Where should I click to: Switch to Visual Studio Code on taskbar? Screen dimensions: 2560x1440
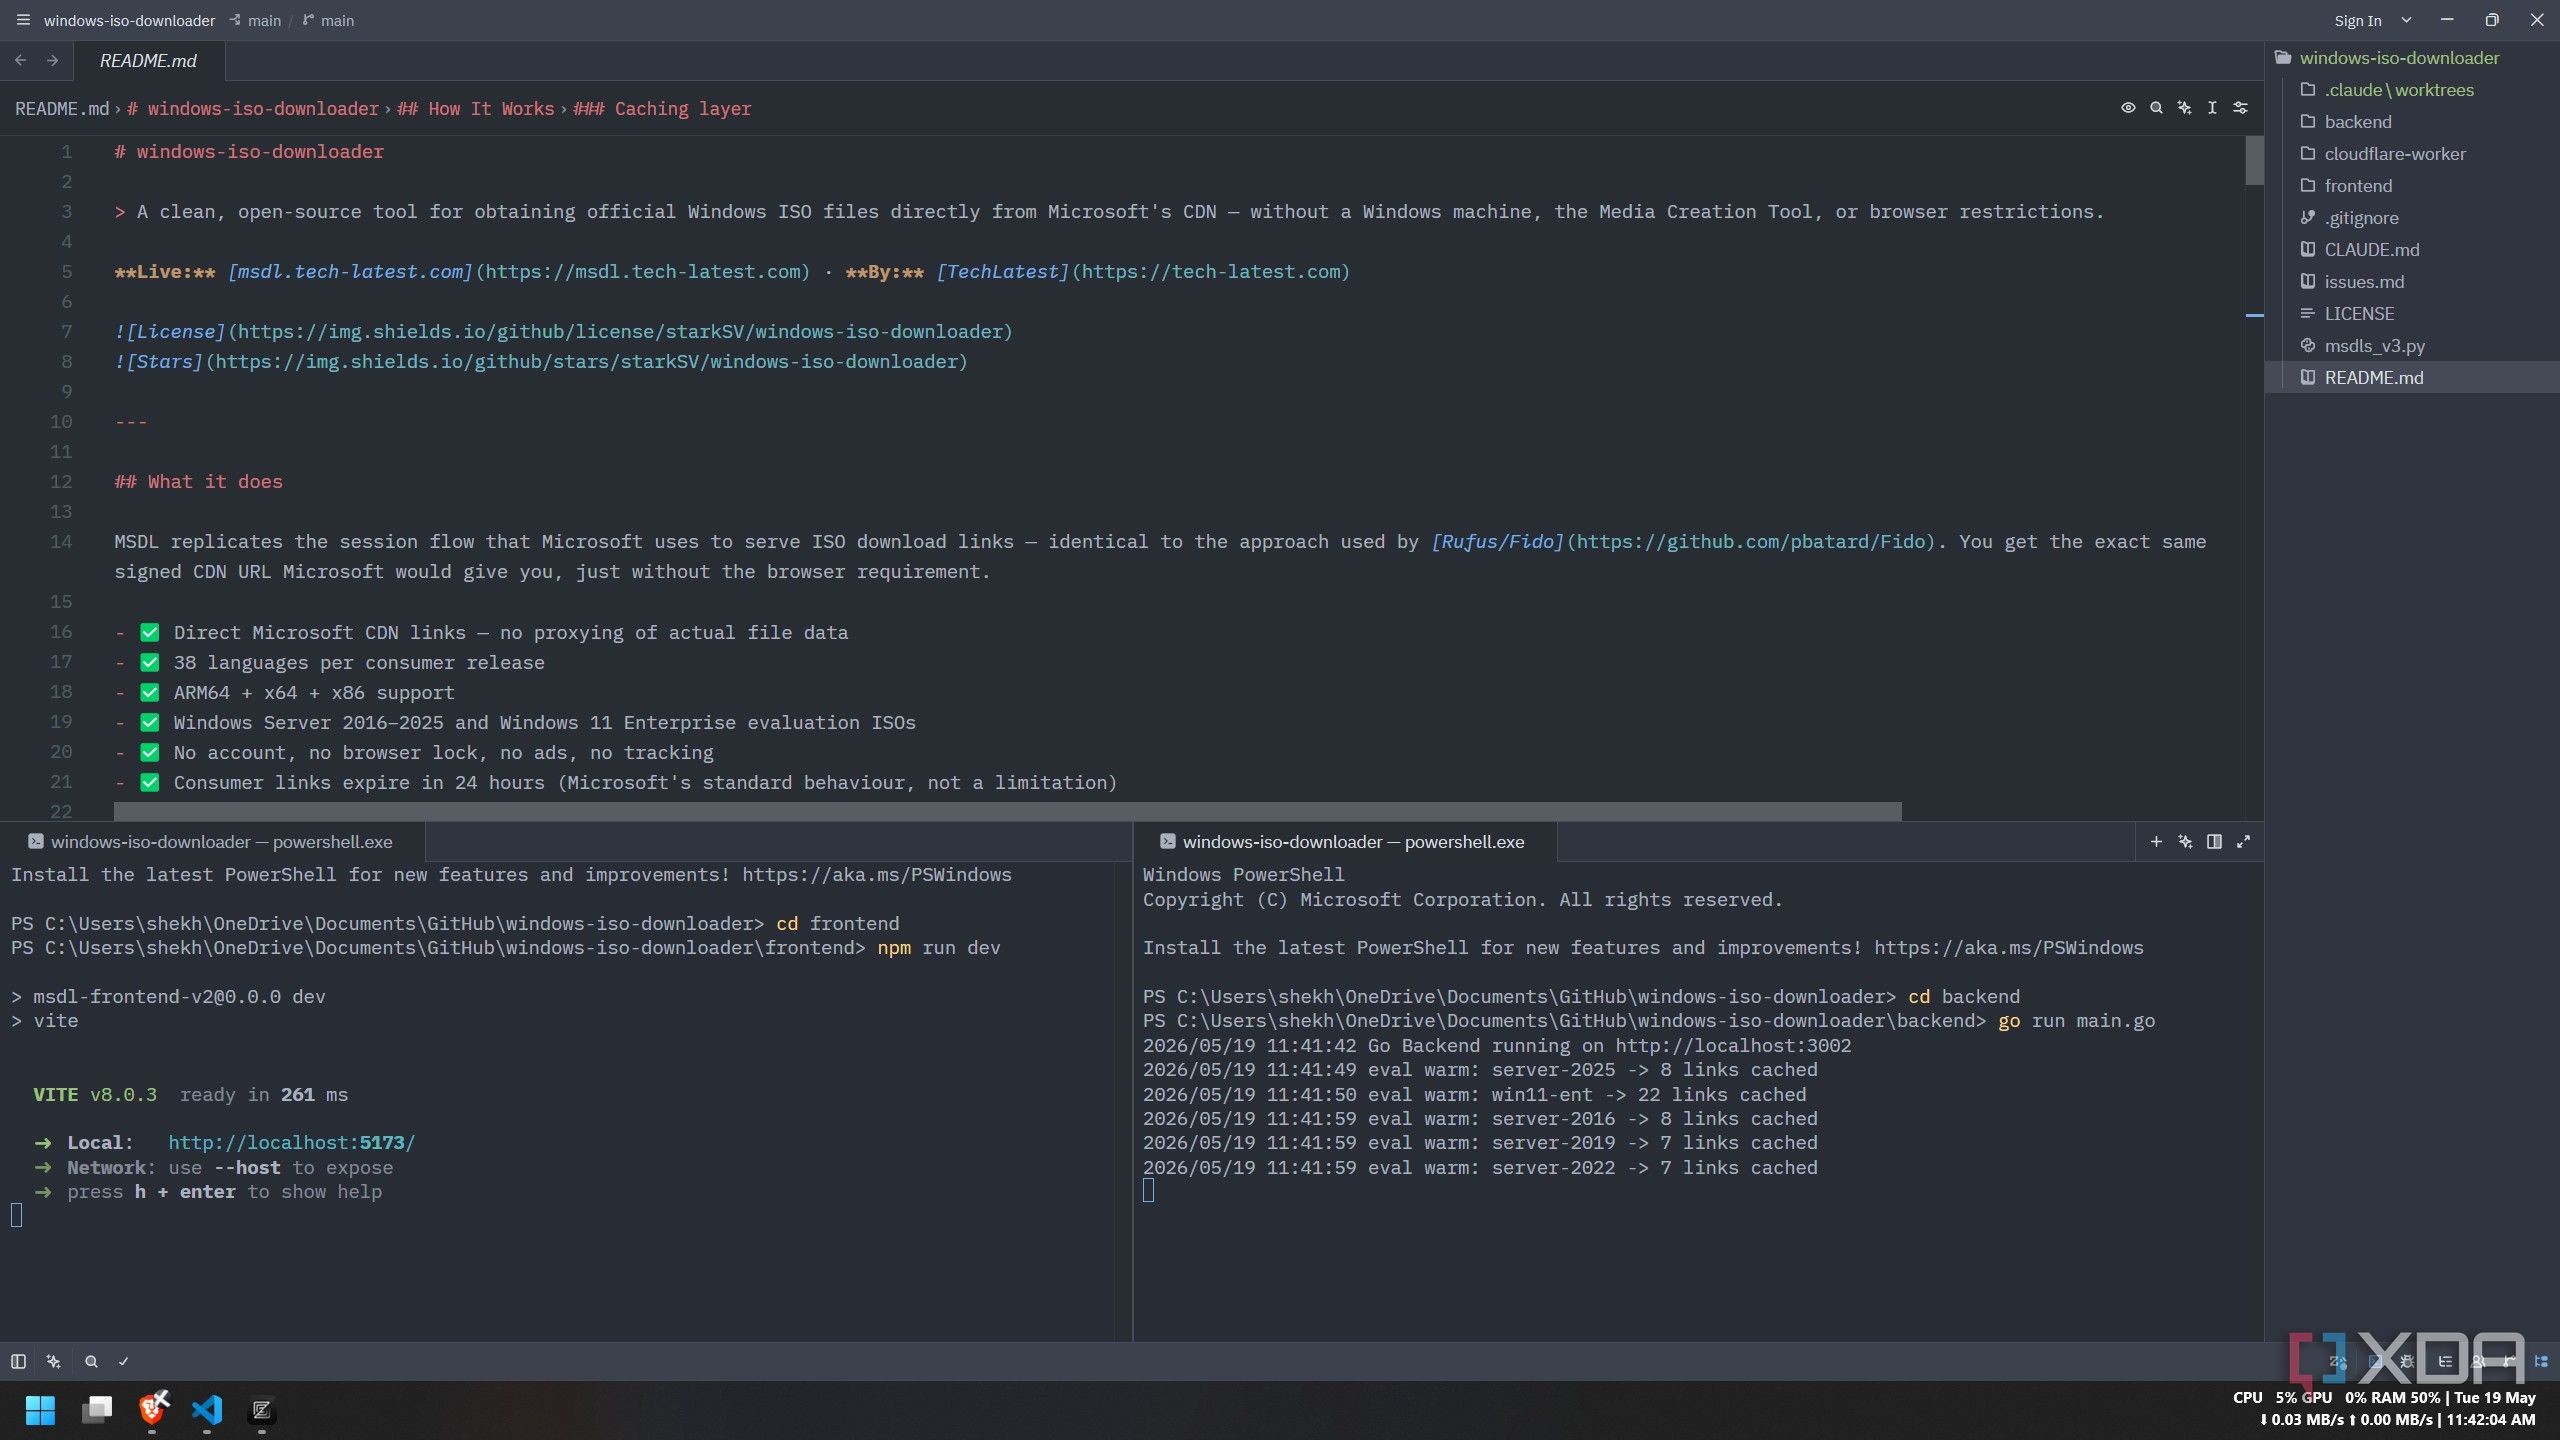pyautogui.click(x=207, y=1410)
